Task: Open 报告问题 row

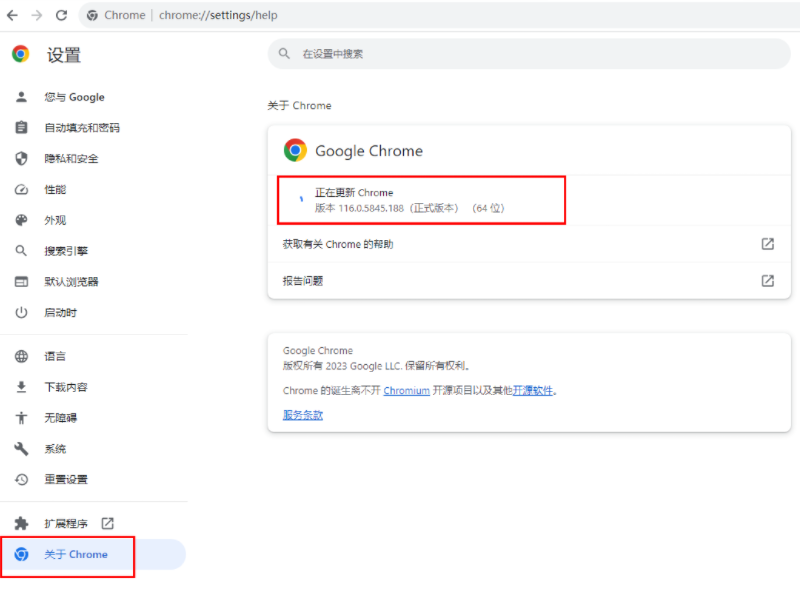Action: click(529, 281)
